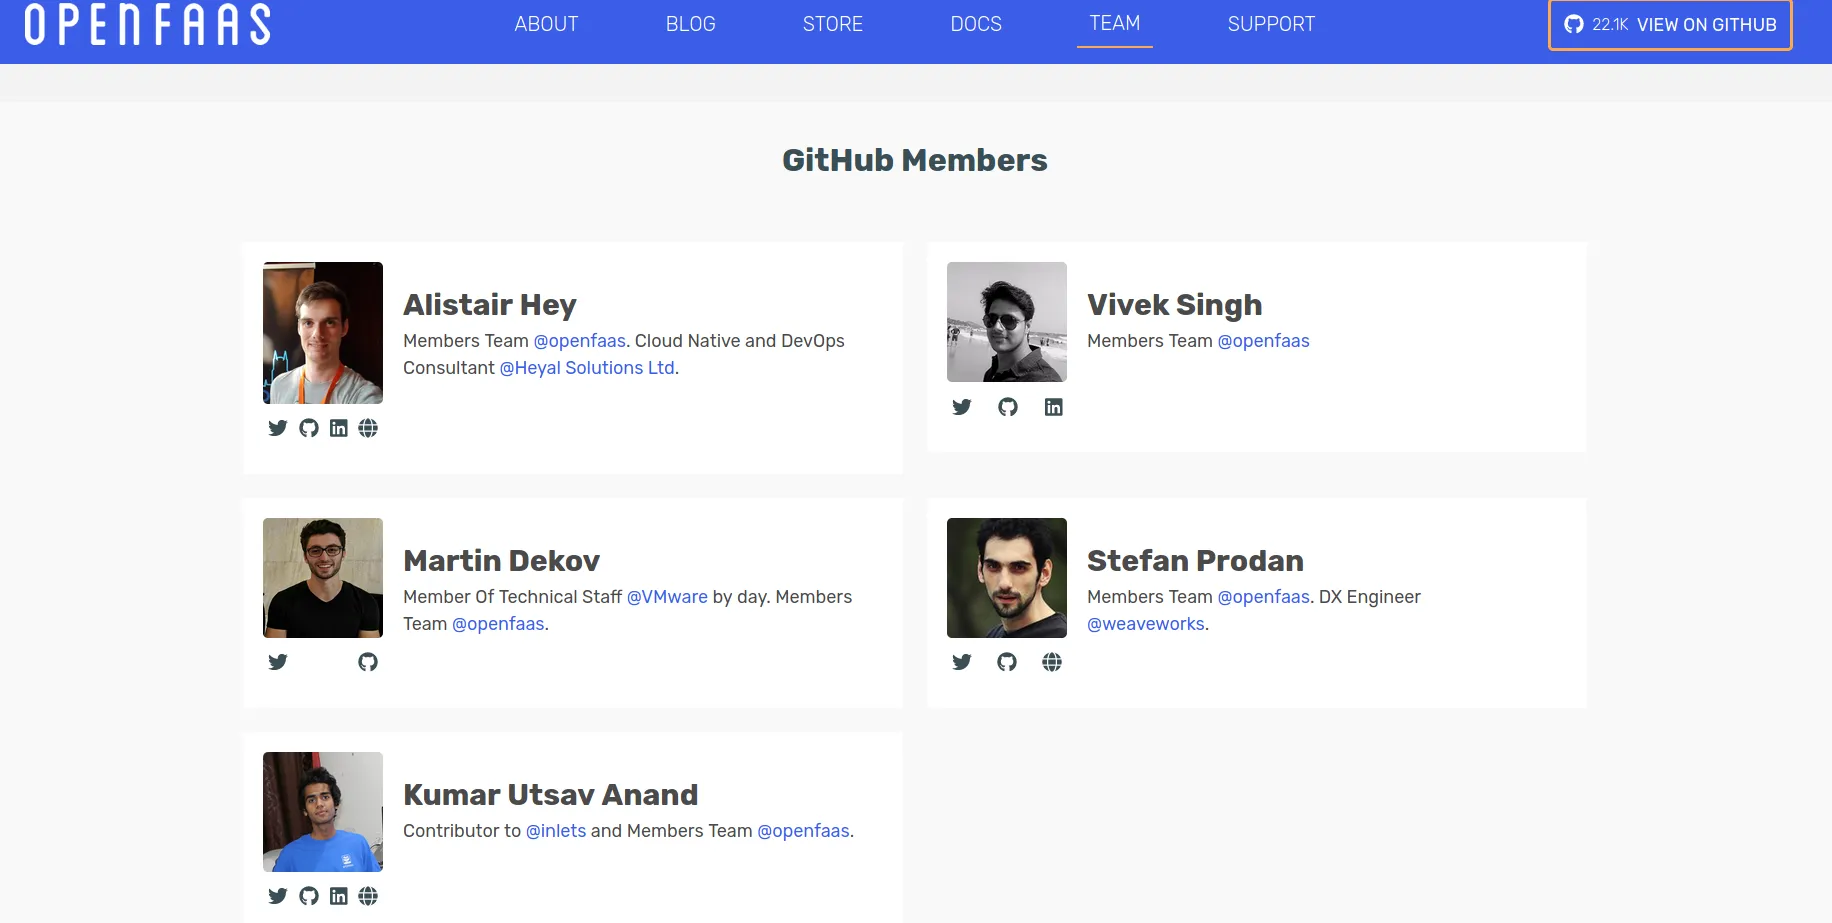Image resolution: width=1832 pixels, height=923 pixels.
Task: Open the Docs nav item
Action: (x=976, y=24)
